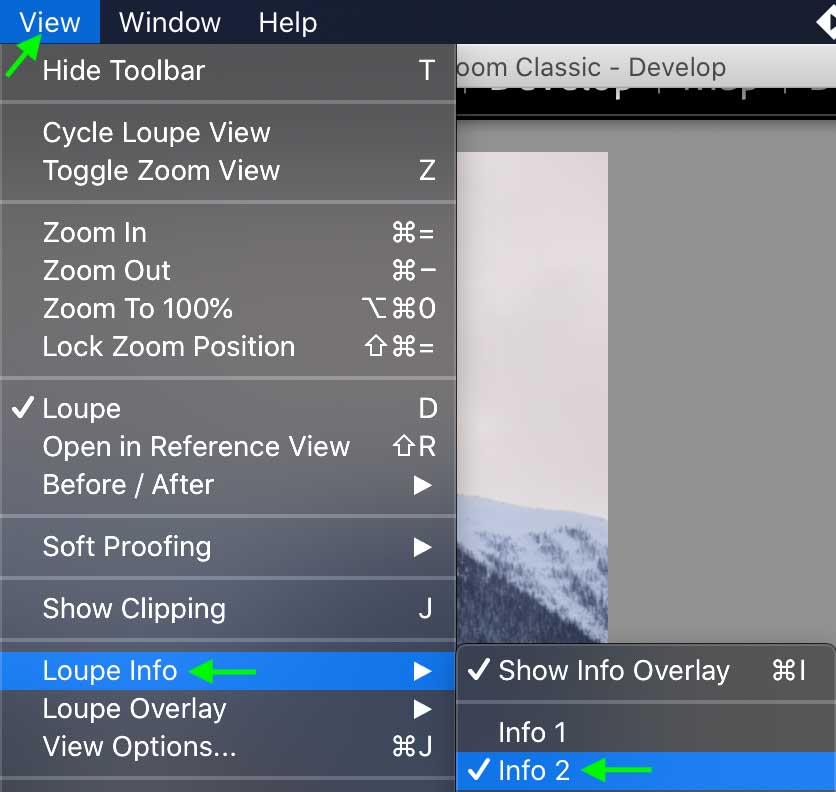Open the View menu

pos(50,22)
